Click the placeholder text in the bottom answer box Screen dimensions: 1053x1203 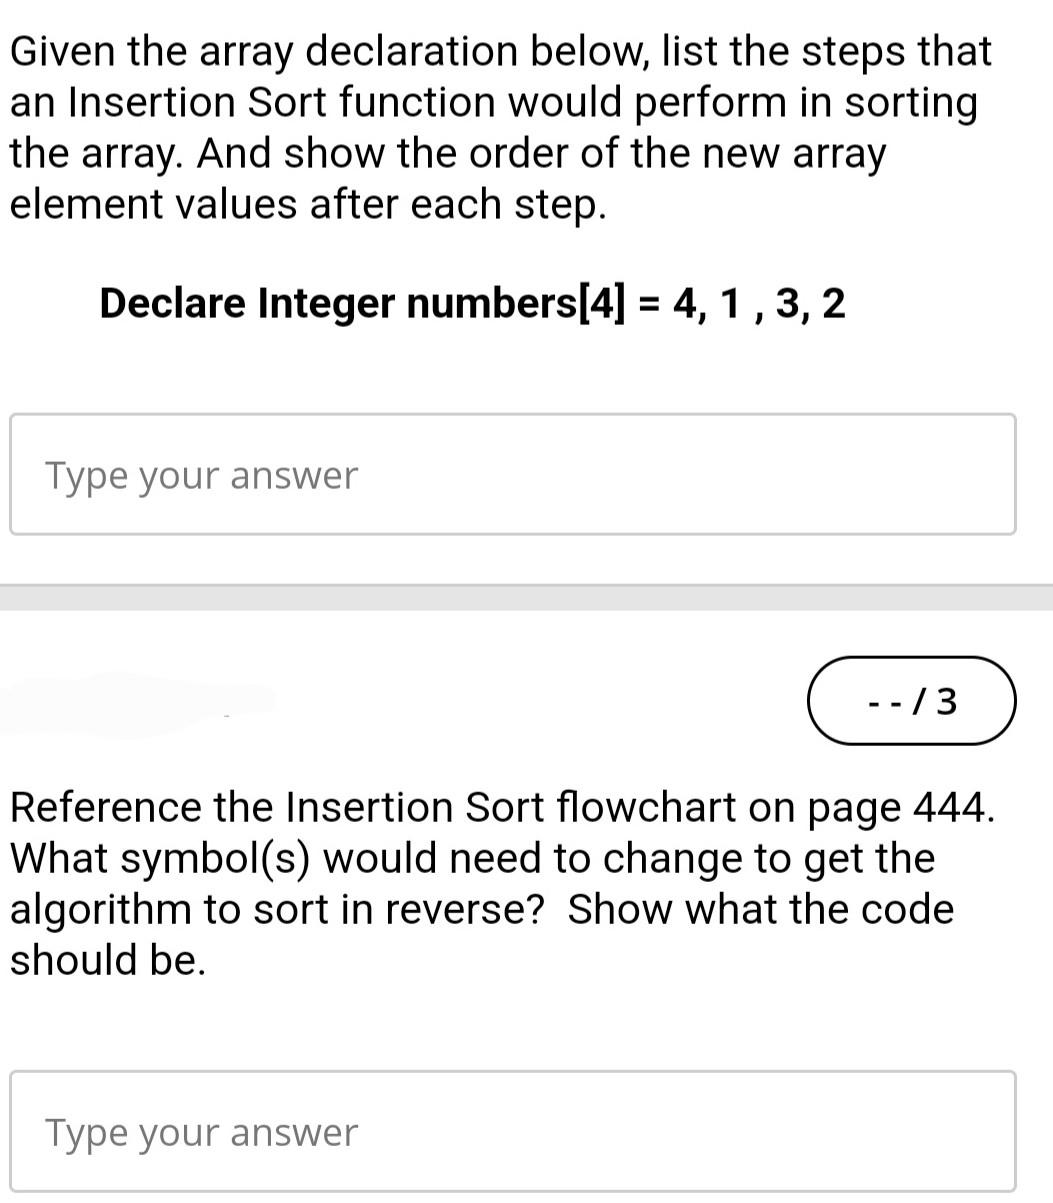coord(200,1131)
